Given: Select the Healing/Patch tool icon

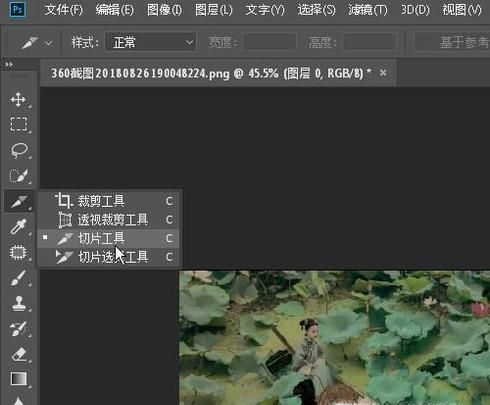Looking at the screenshot, I should pos(18,252).
